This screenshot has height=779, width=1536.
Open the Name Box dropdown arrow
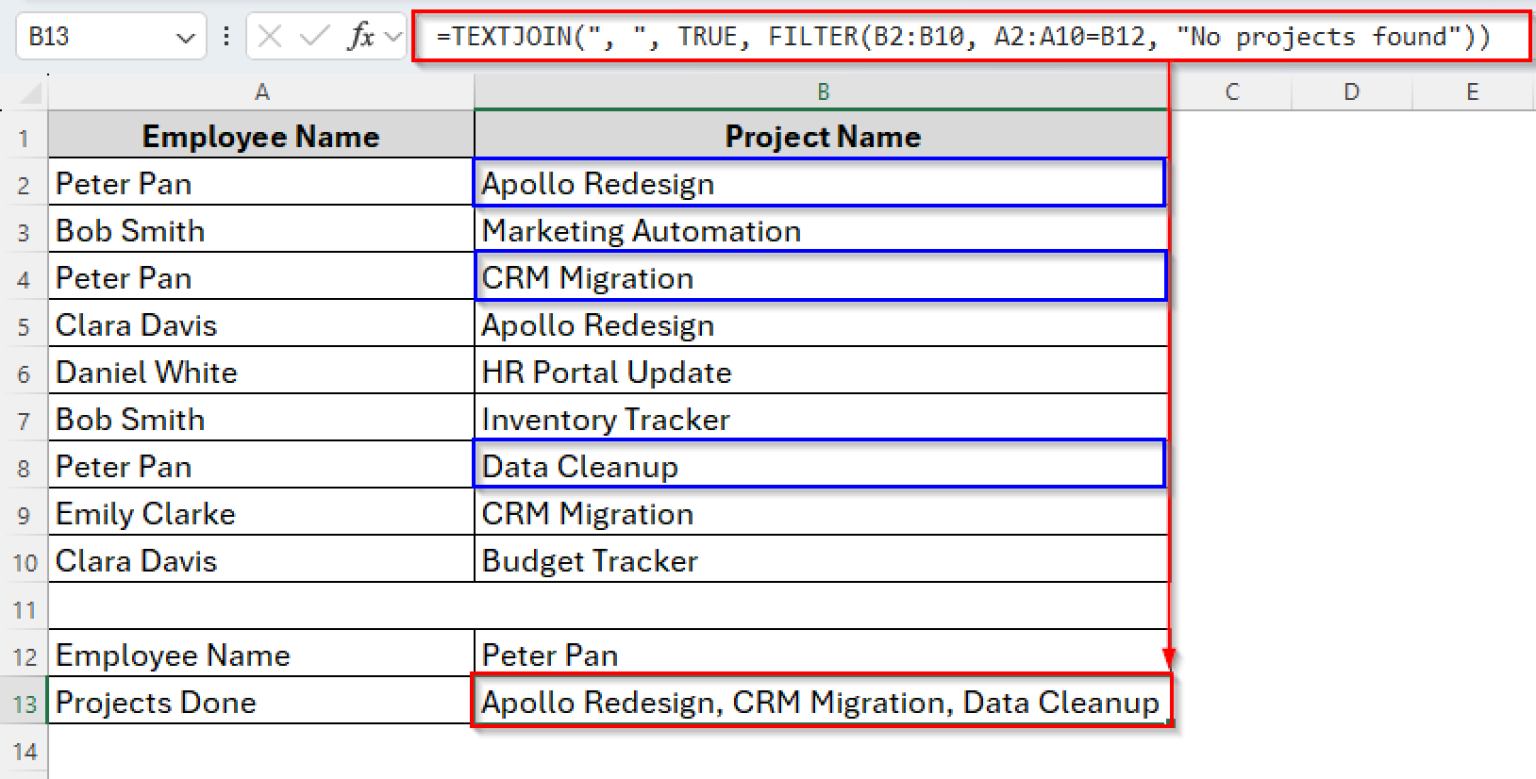pyautogui.click(x=185, y=38)
